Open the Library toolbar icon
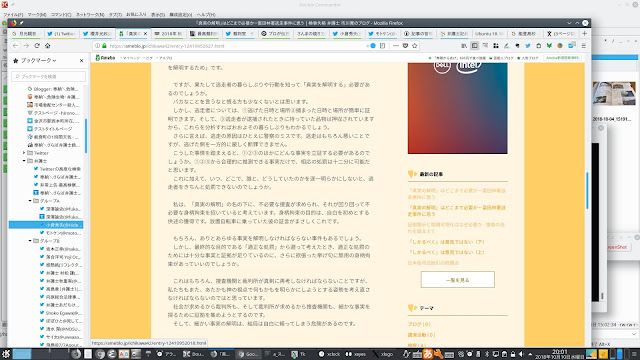This screenshot has height=360, width=640. pyautogui.click(x=464, y=46)
